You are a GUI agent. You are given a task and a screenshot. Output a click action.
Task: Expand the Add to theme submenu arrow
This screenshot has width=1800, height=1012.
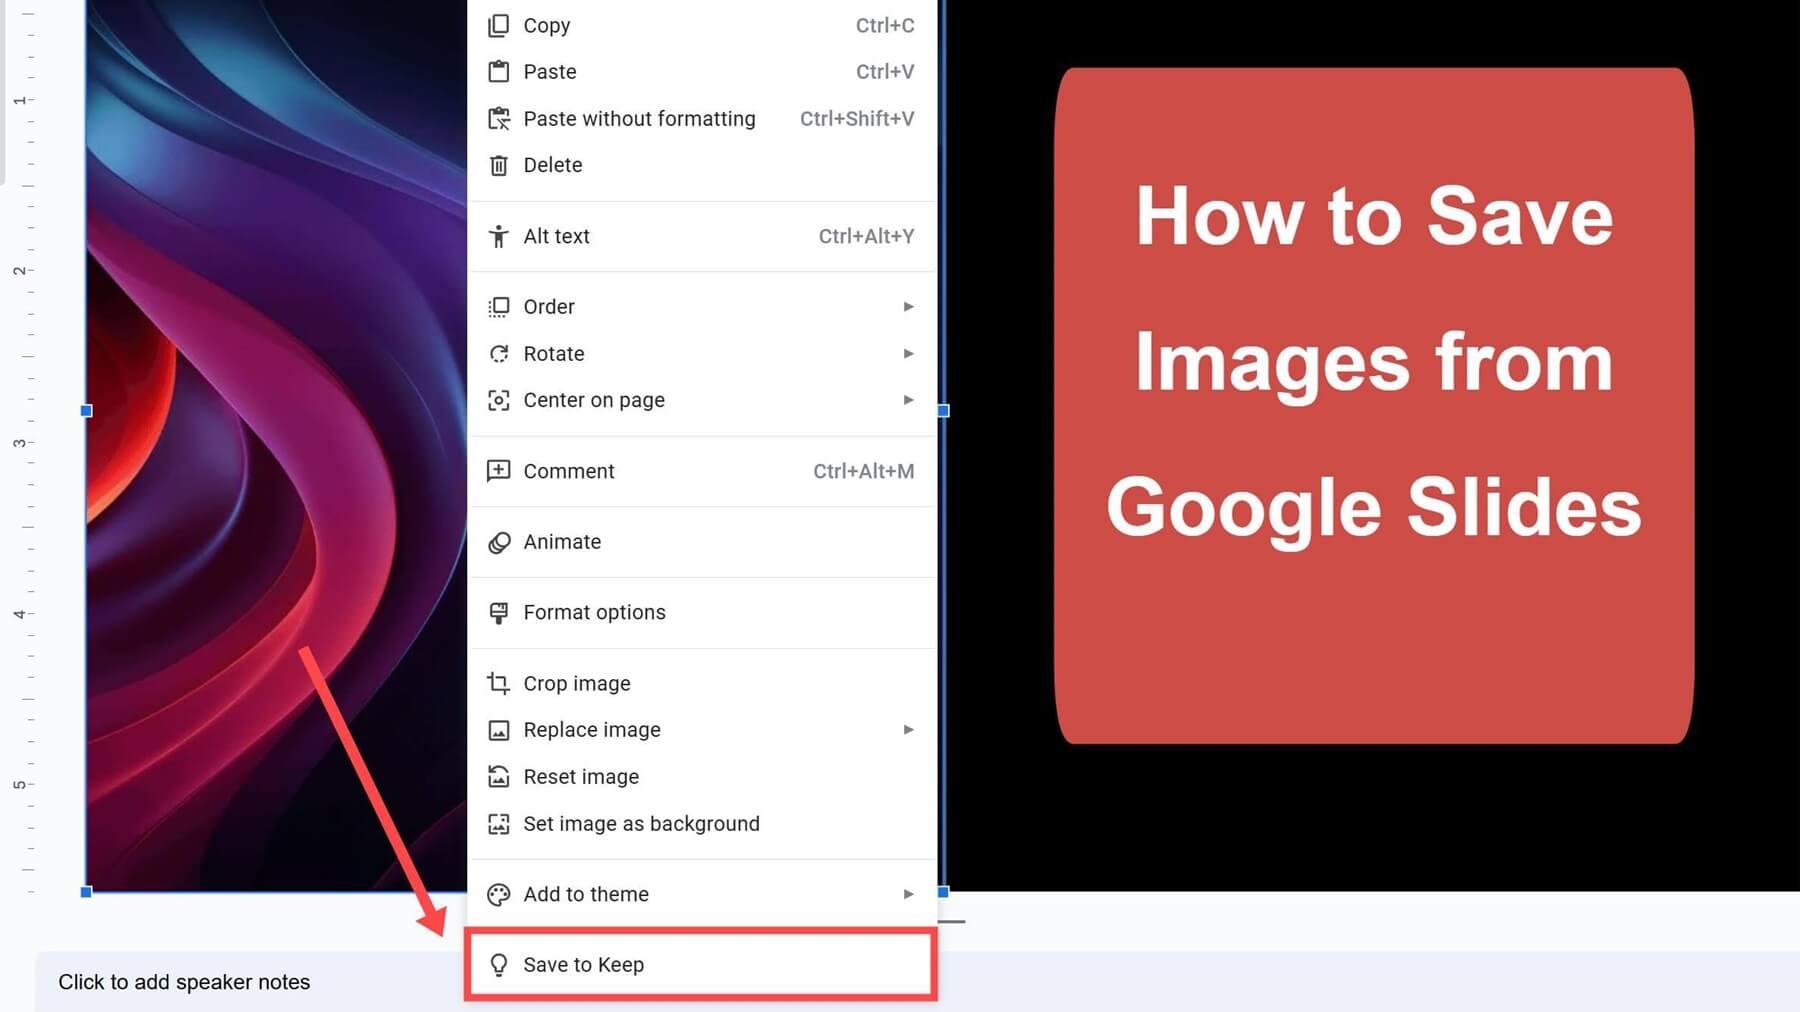(x=908, y=894)
